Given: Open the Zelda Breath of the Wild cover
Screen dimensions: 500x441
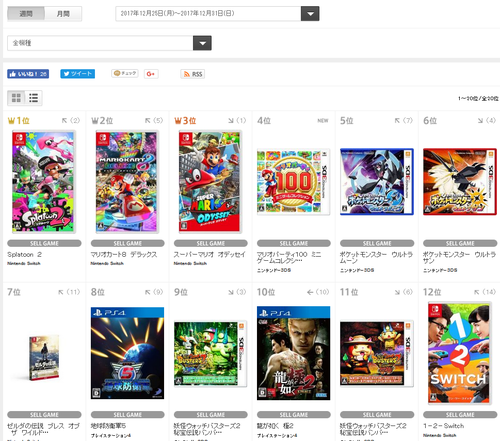Looking at the screenshot, I should click(44, 358).
